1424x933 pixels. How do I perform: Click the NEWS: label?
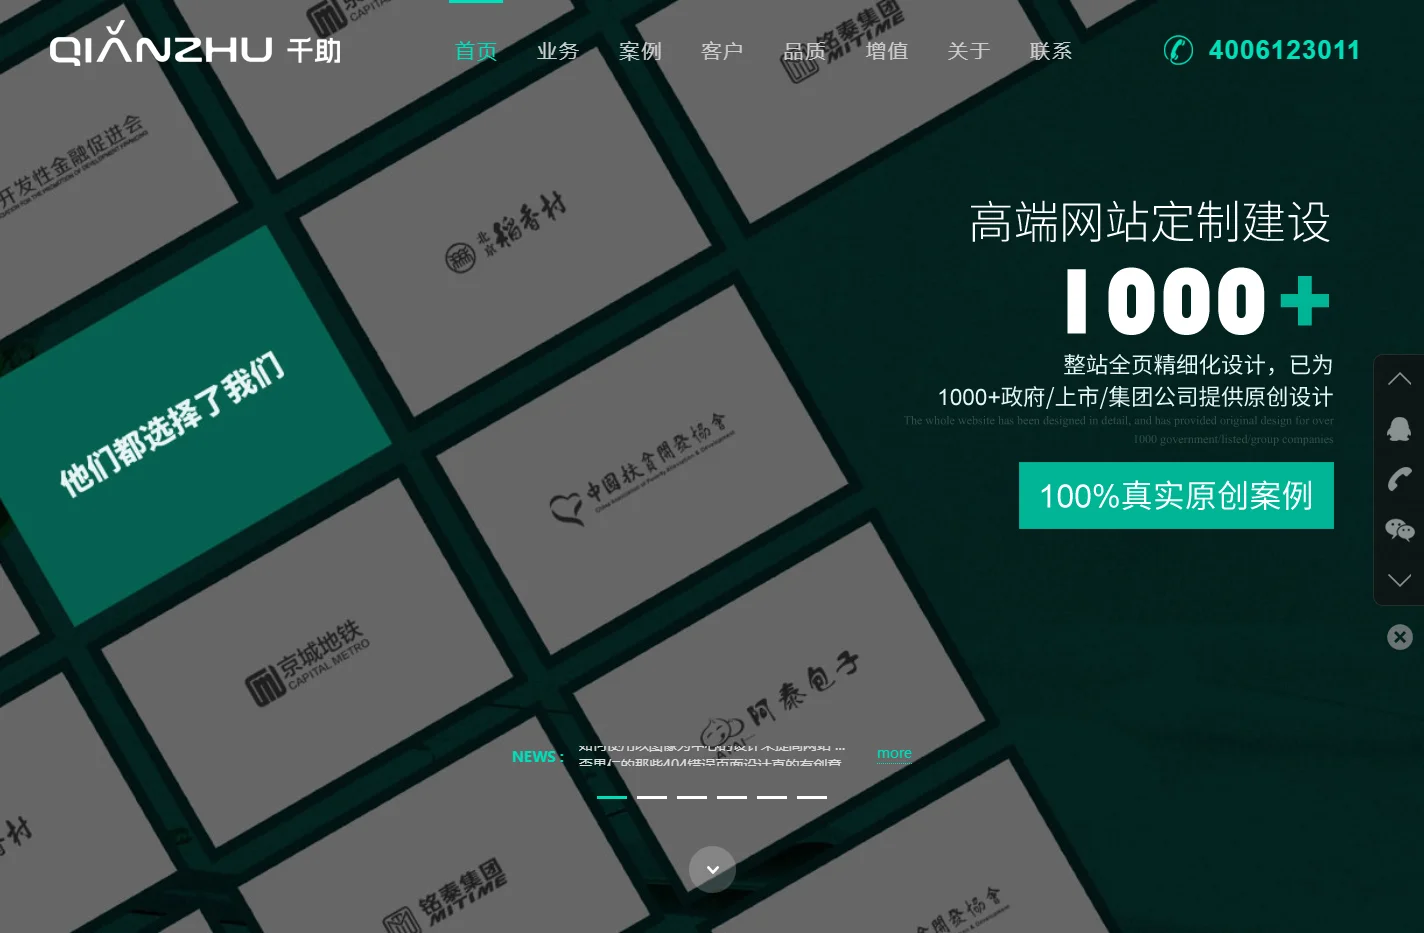538,756
